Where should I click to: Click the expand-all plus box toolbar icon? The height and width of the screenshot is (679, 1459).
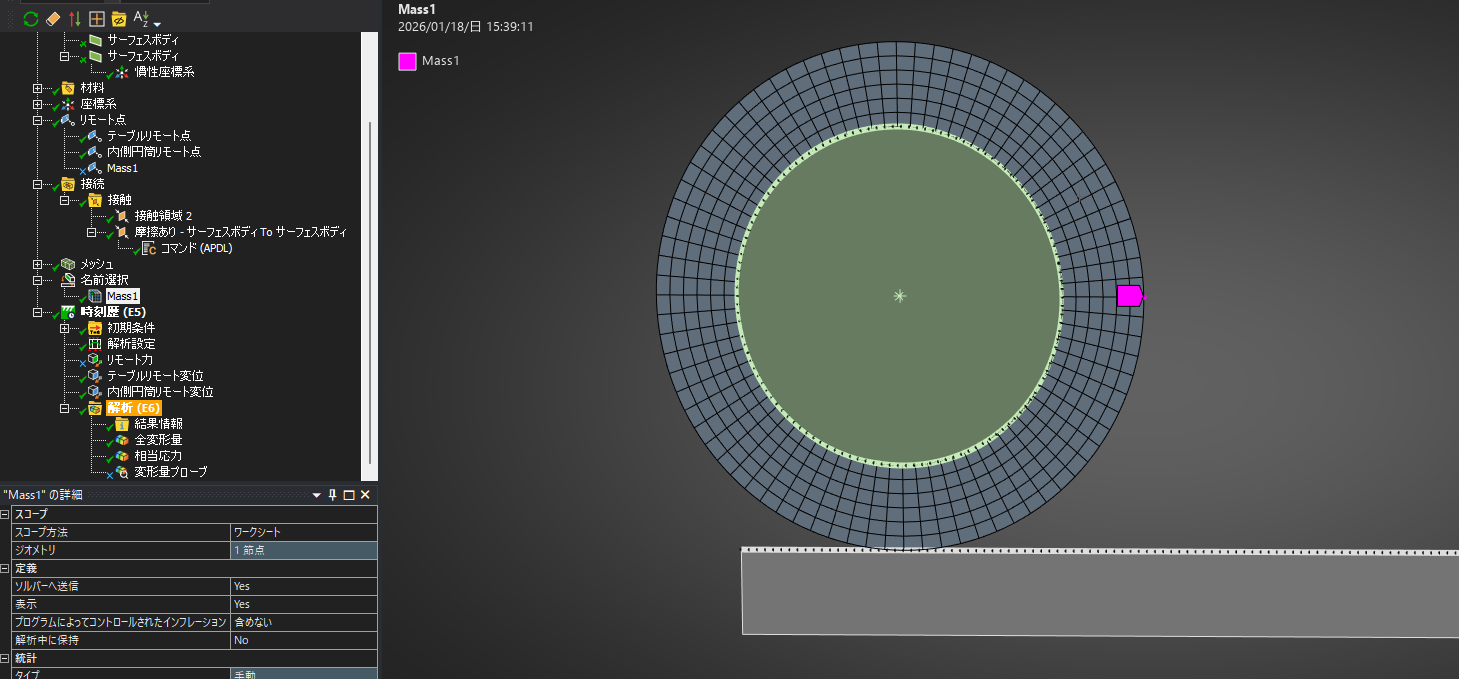96,19
